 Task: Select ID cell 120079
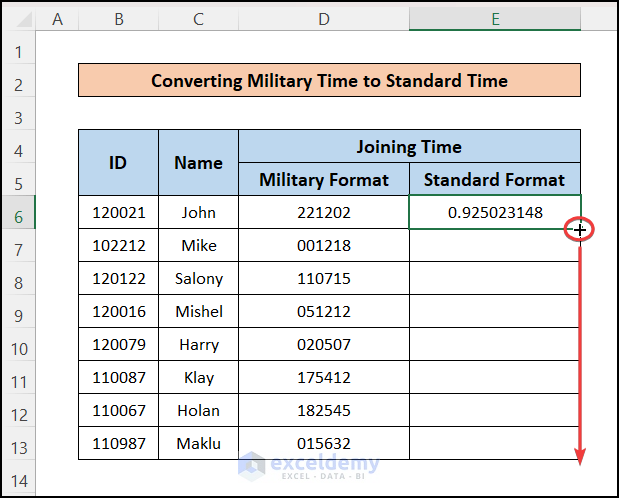(118, 344)
